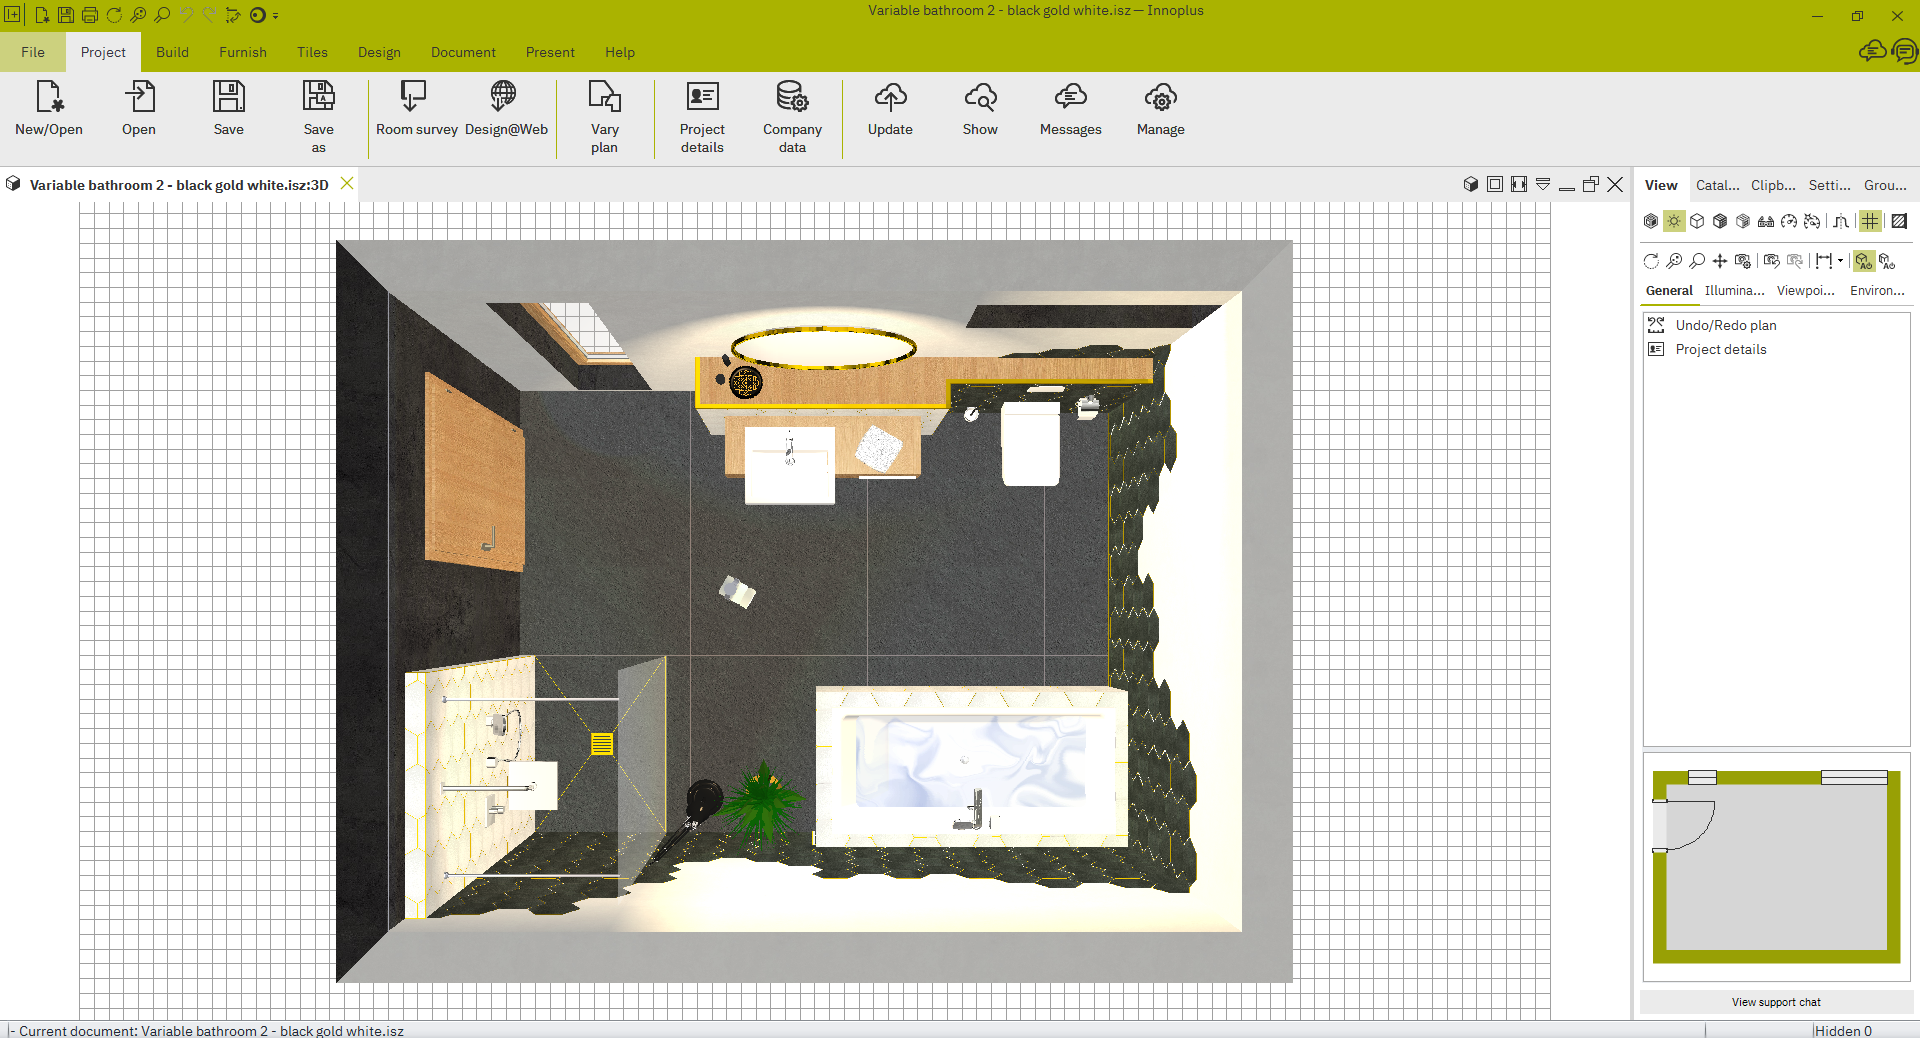This screenshot has width=1920, height=1038.
Task: Open the Design@Web tool
Action: [506, 109]
